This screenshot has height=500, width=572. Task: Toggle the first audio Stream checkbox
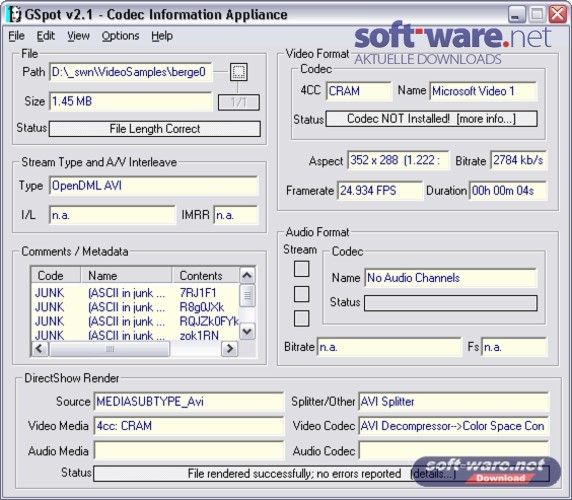click(x=301, y=269)
